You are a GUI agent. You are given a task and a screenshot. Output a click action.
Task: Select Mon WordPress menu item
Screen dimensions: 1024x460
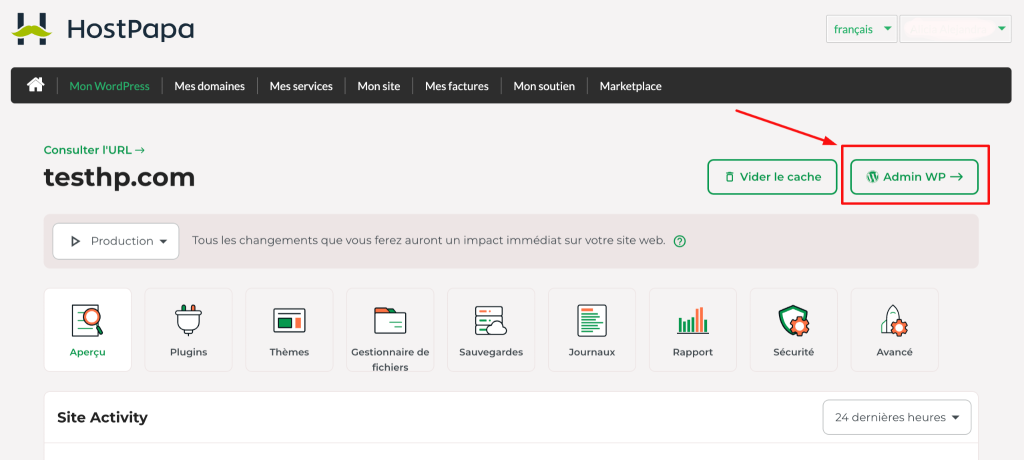[110, 86]
